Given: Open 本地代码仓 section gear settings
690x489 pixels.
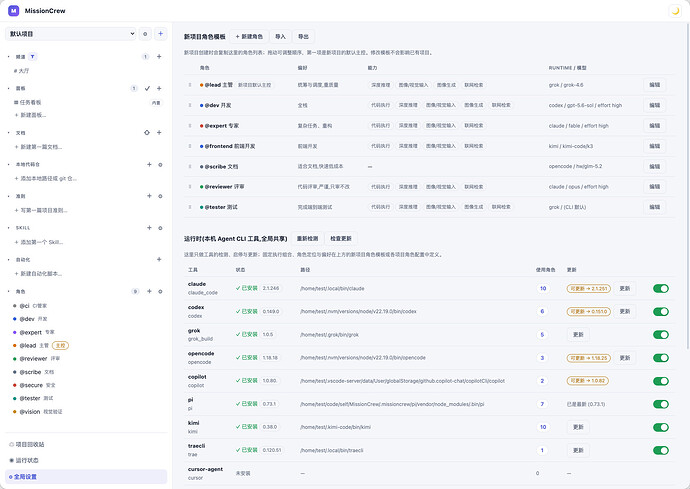Looking at the screenshot, I should pos(160,165).
